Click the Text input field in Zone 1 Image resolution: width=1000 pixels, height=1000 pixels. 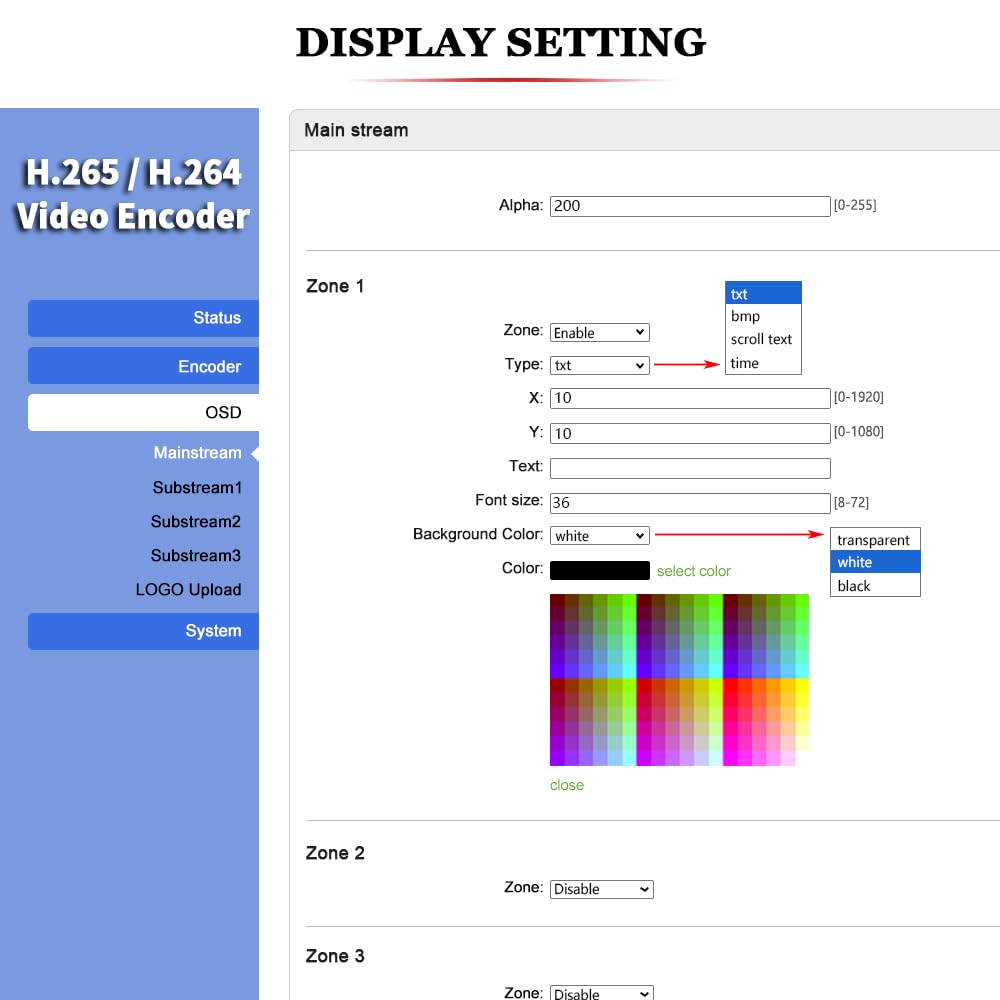point(690,467)
